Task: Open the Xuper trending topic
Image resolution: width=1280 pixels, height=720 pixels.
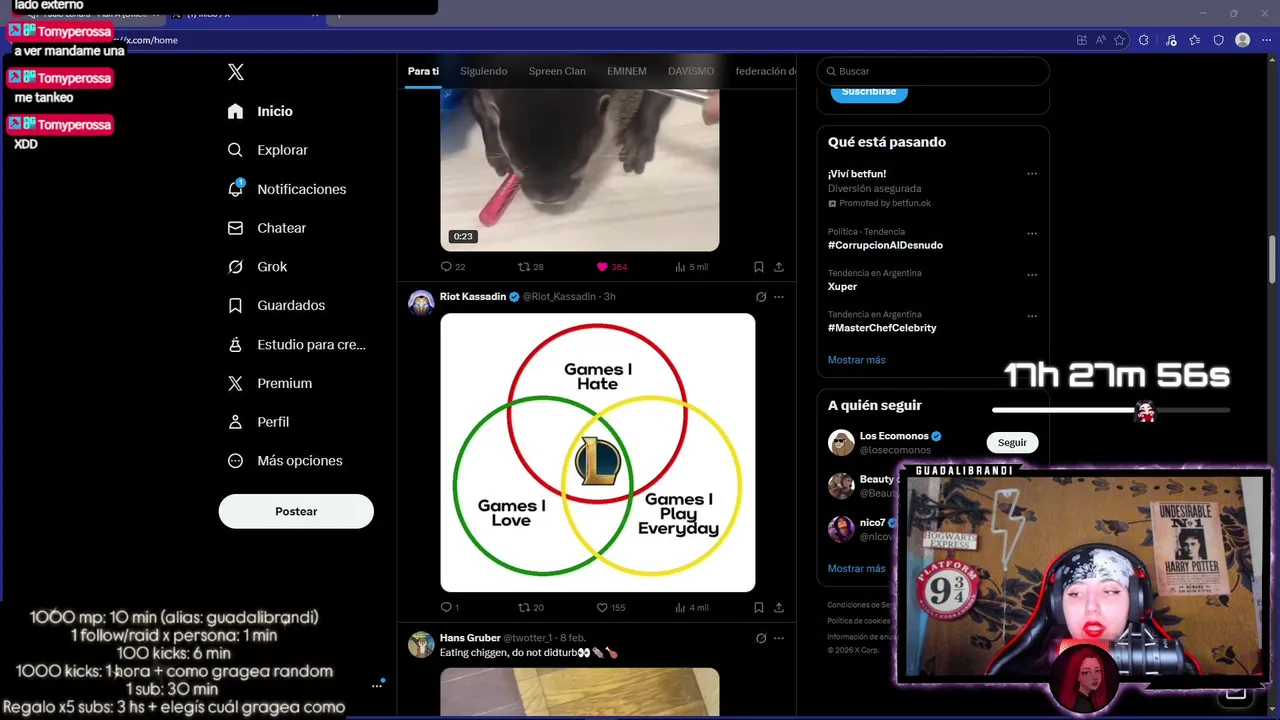Action: (x=842, y=286)
